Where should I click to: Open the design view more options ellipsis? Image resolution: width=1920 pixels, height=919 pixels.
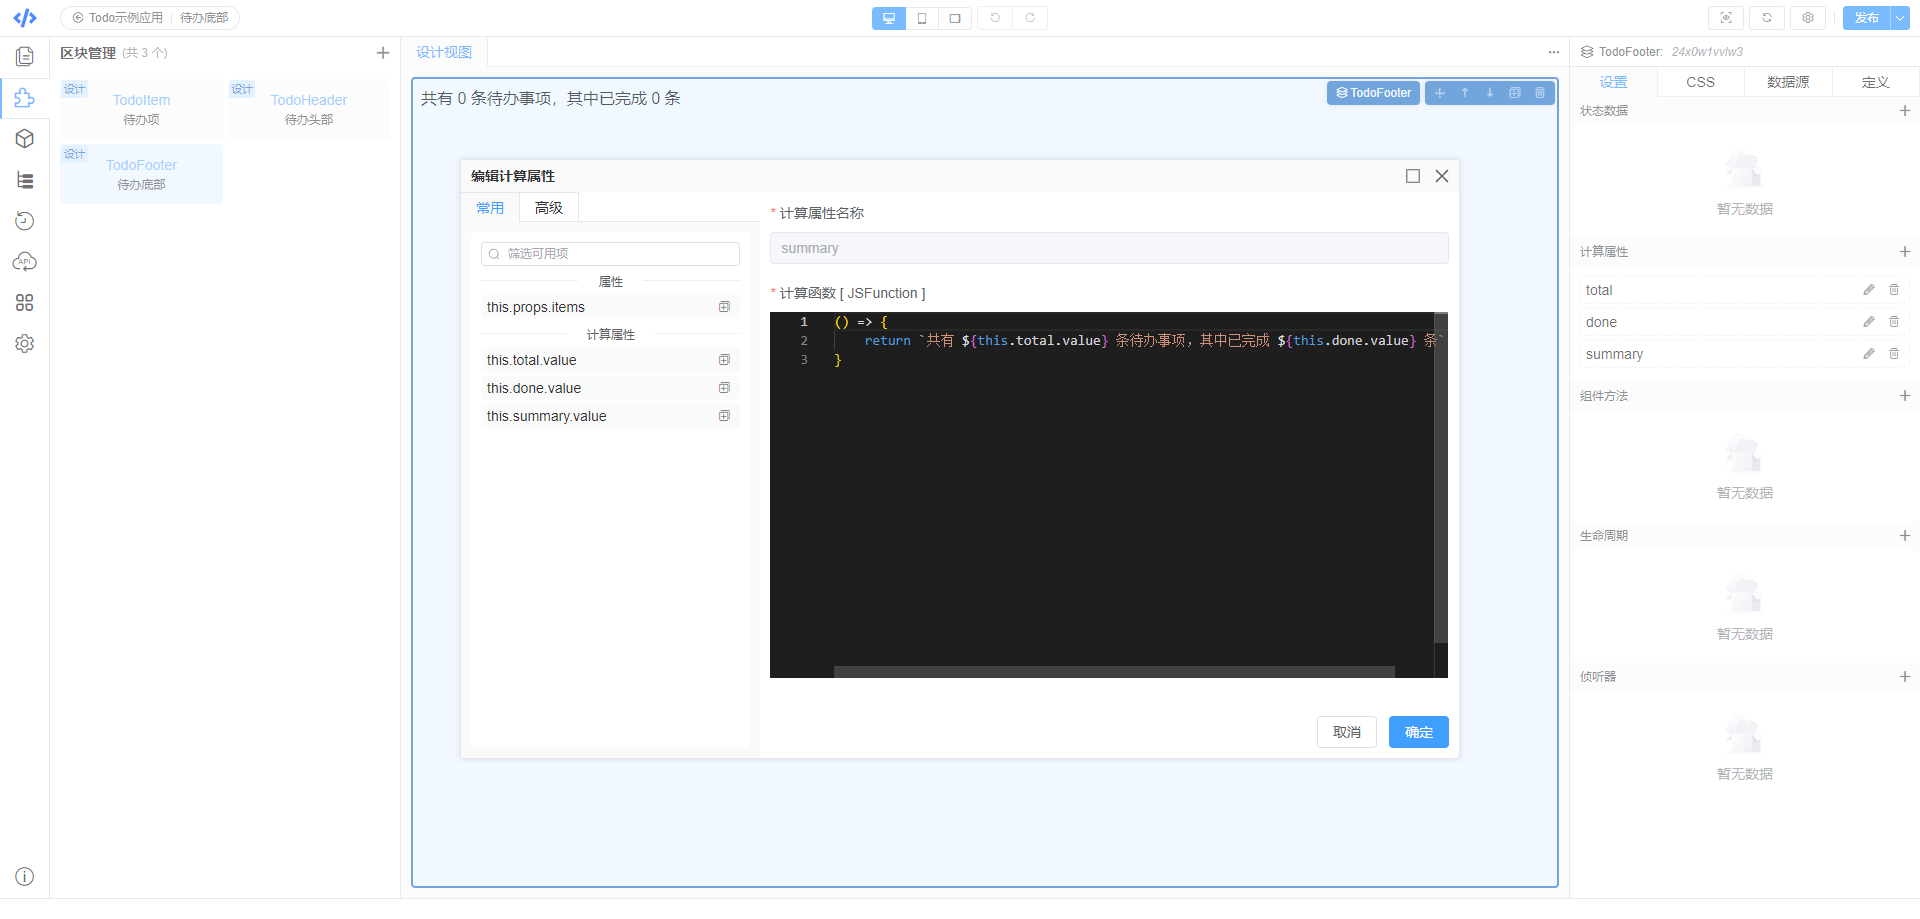click(x=1554, y=52)
